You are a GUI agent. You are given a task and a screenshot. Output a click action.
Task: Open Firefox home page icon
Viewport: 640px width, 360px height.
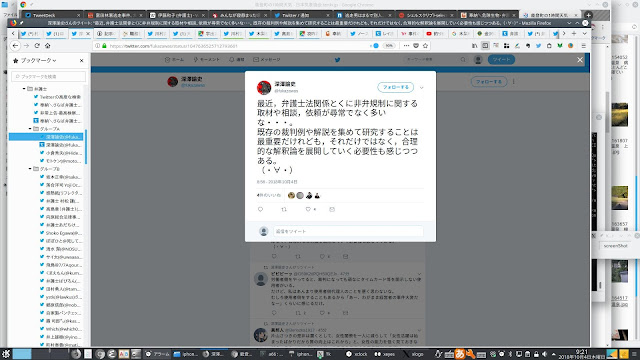pyautogui.click(x=47, y=46)
